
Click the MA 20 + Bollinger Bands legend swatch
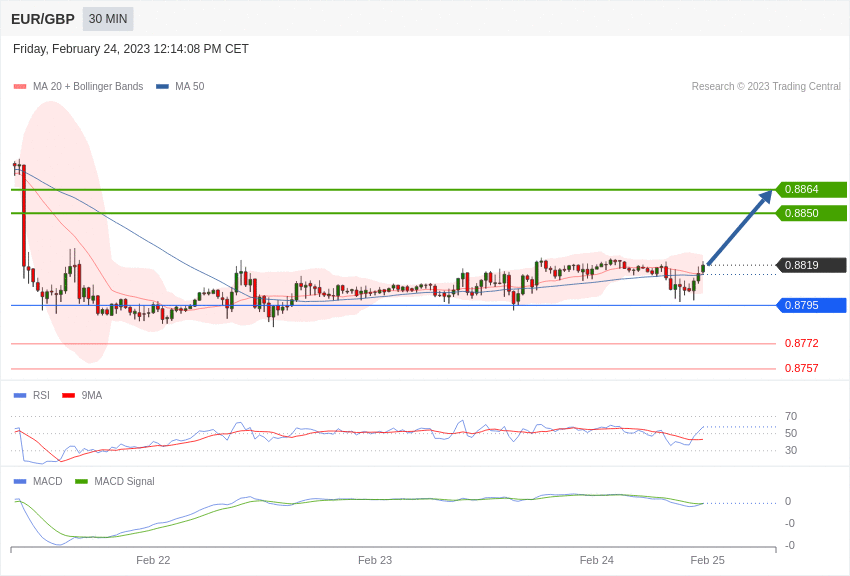20,86
